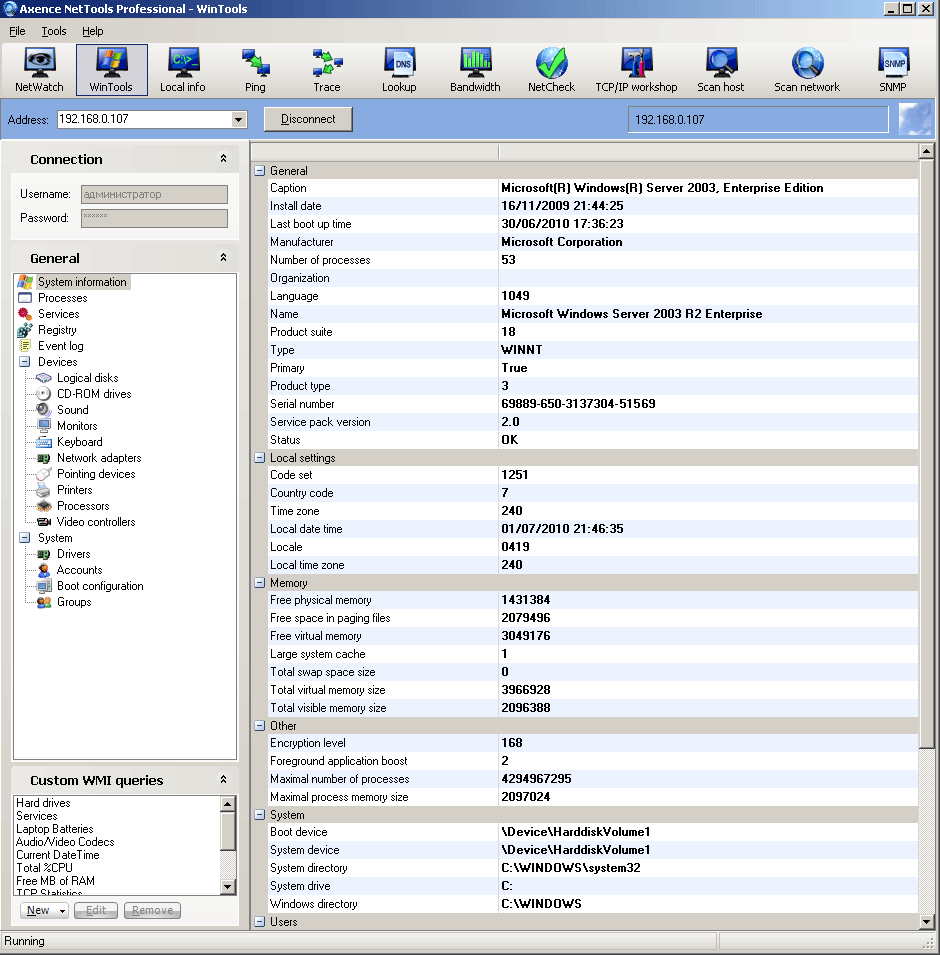Select the WinTools toolbar icon
The image size is (940, 955).
(111, 69)
